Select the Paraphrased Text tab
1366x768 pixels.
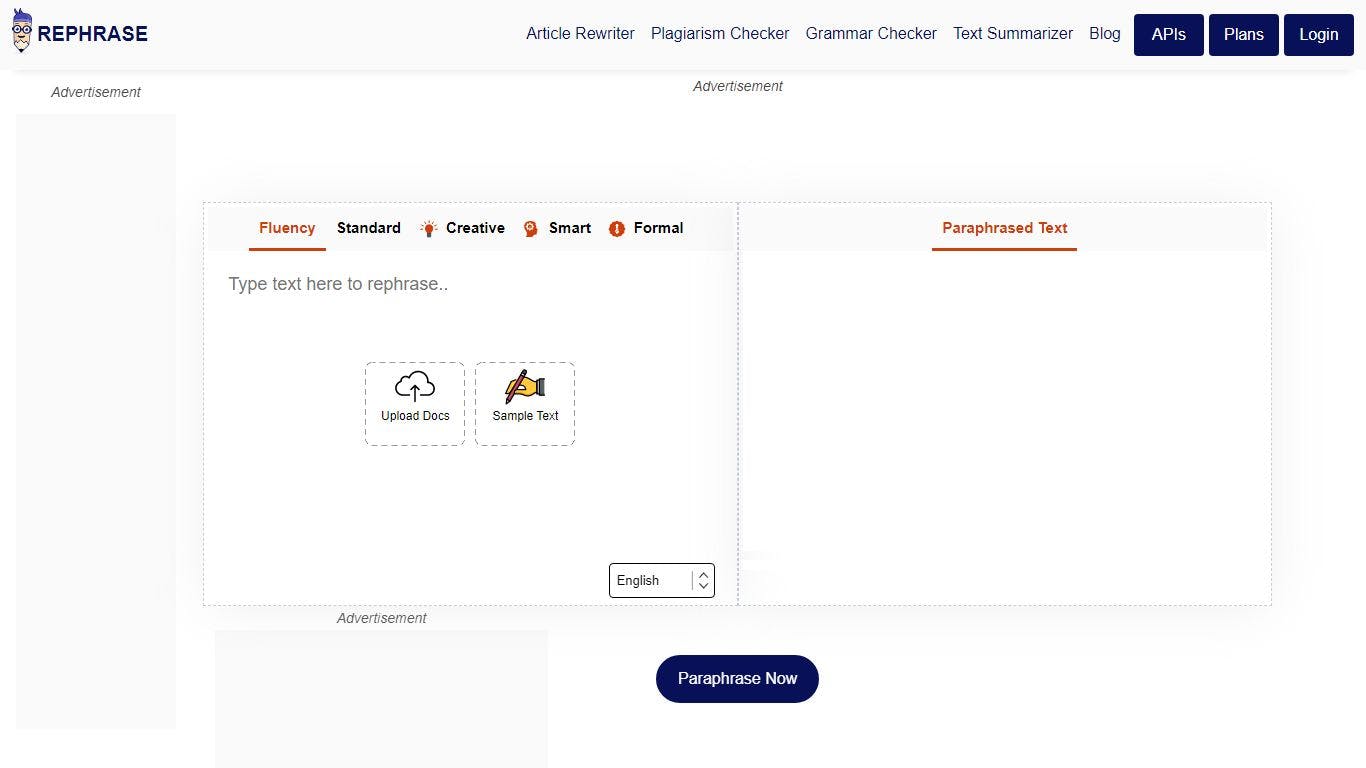coord(1004,228)
